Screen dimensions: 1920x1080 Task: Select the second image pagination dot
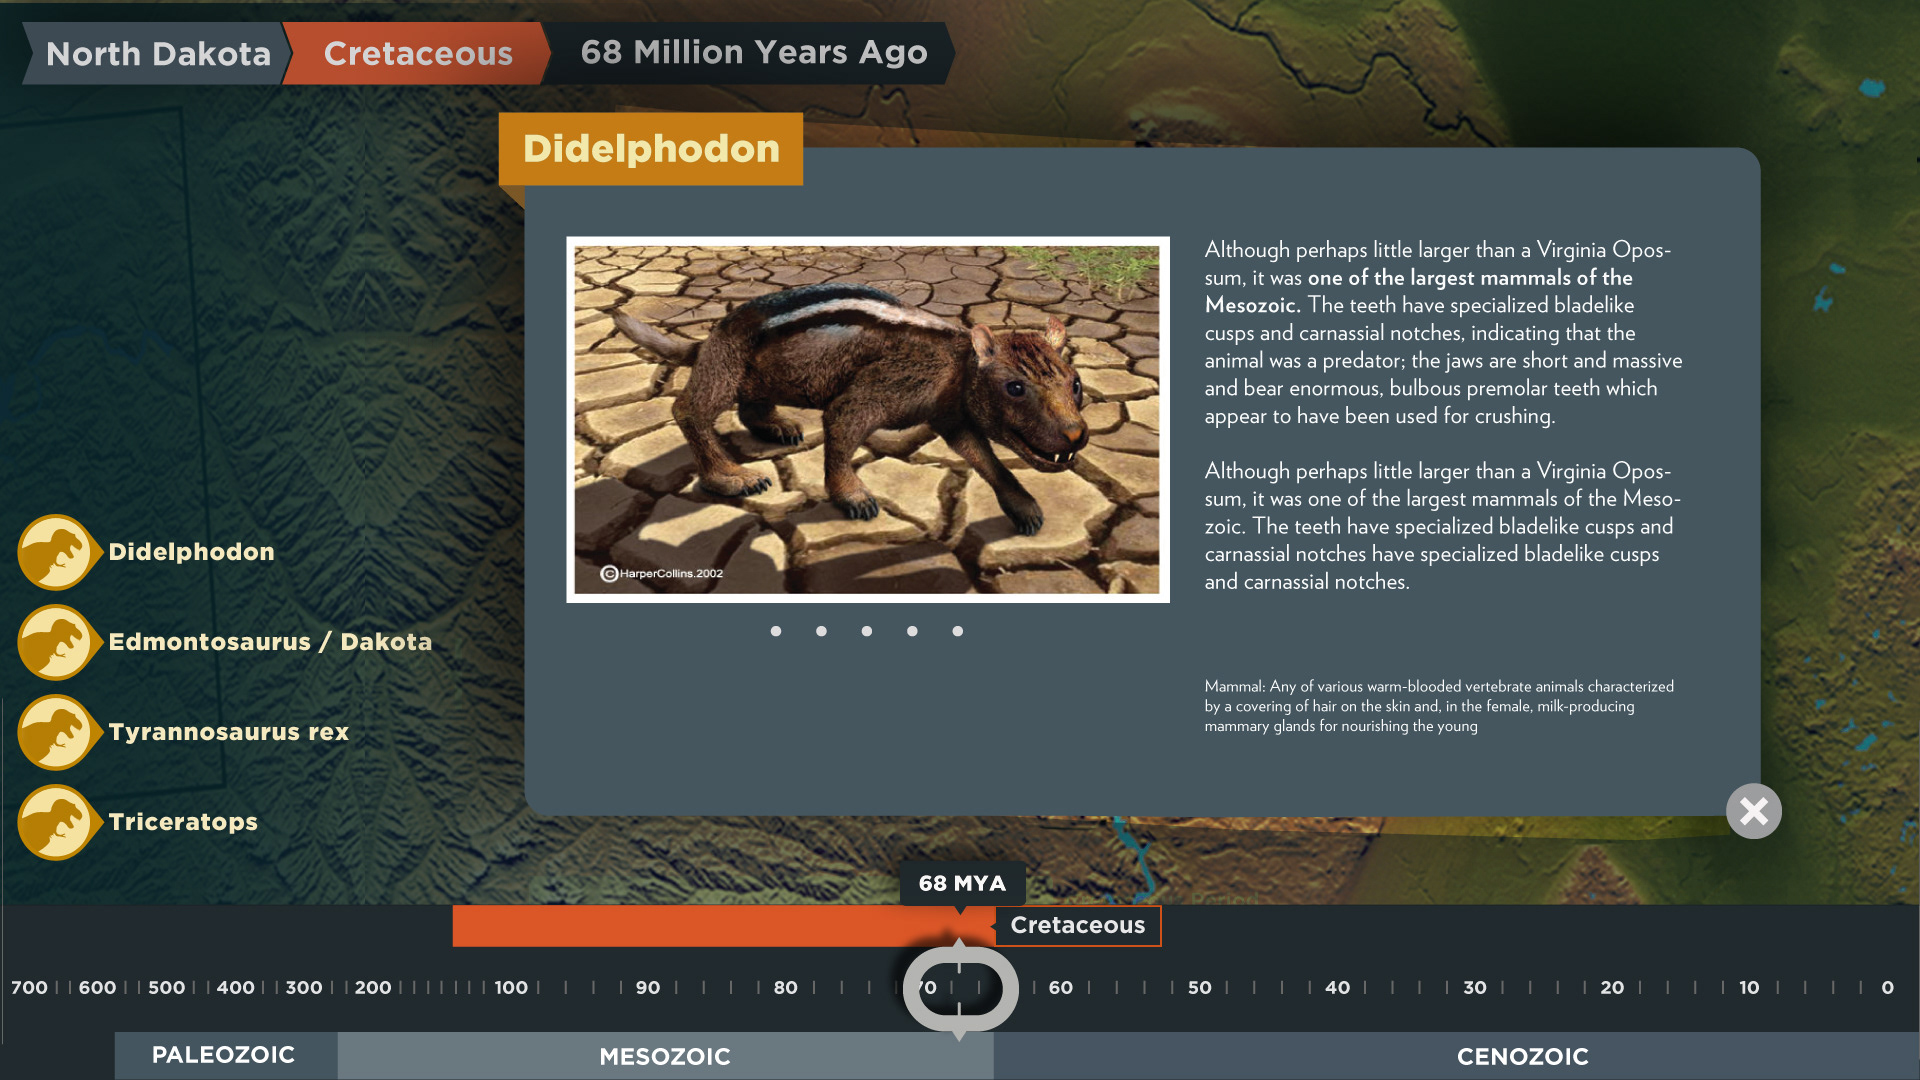(x=821, y=631)
